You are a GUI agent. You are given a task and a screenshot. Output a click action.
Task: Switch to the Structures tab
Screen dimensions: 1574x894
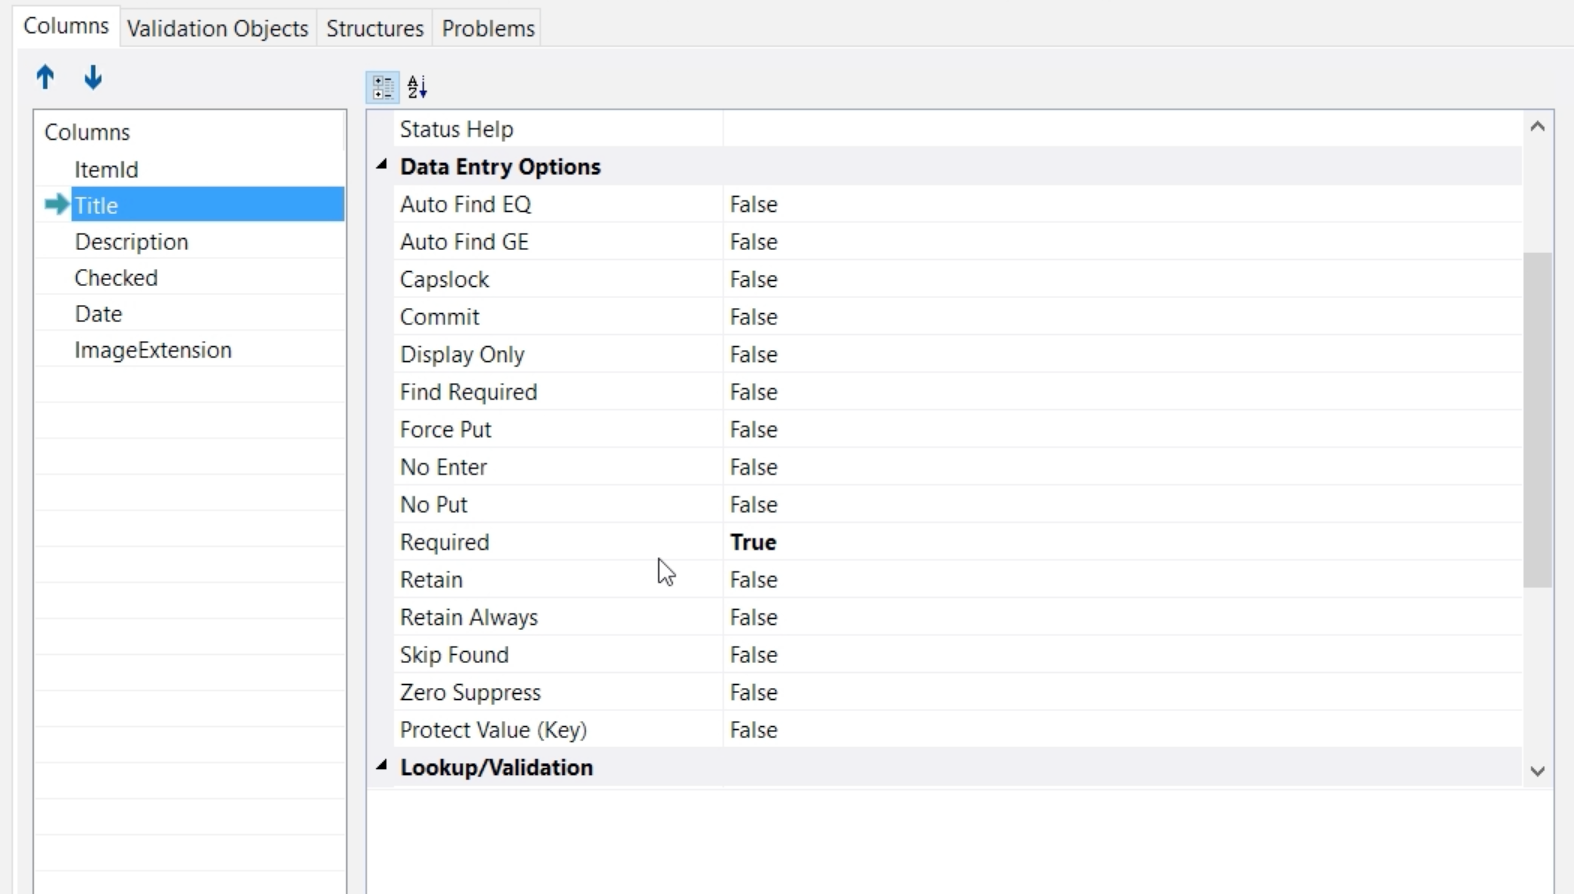[x=374, y=28]
